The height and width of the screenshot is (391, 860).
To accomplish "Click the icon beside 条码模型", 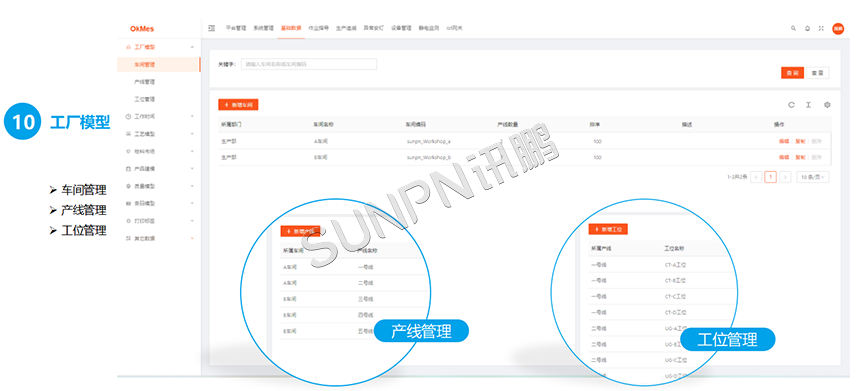I will pyautogui.click(x=128, y=203).
